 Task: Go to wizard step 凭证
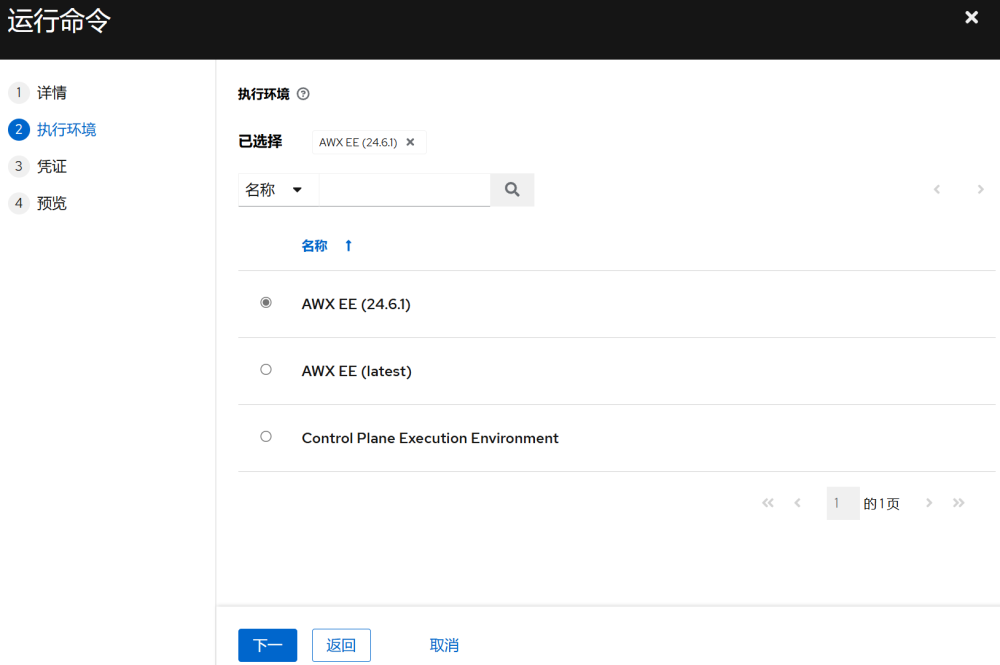point(50,166)
